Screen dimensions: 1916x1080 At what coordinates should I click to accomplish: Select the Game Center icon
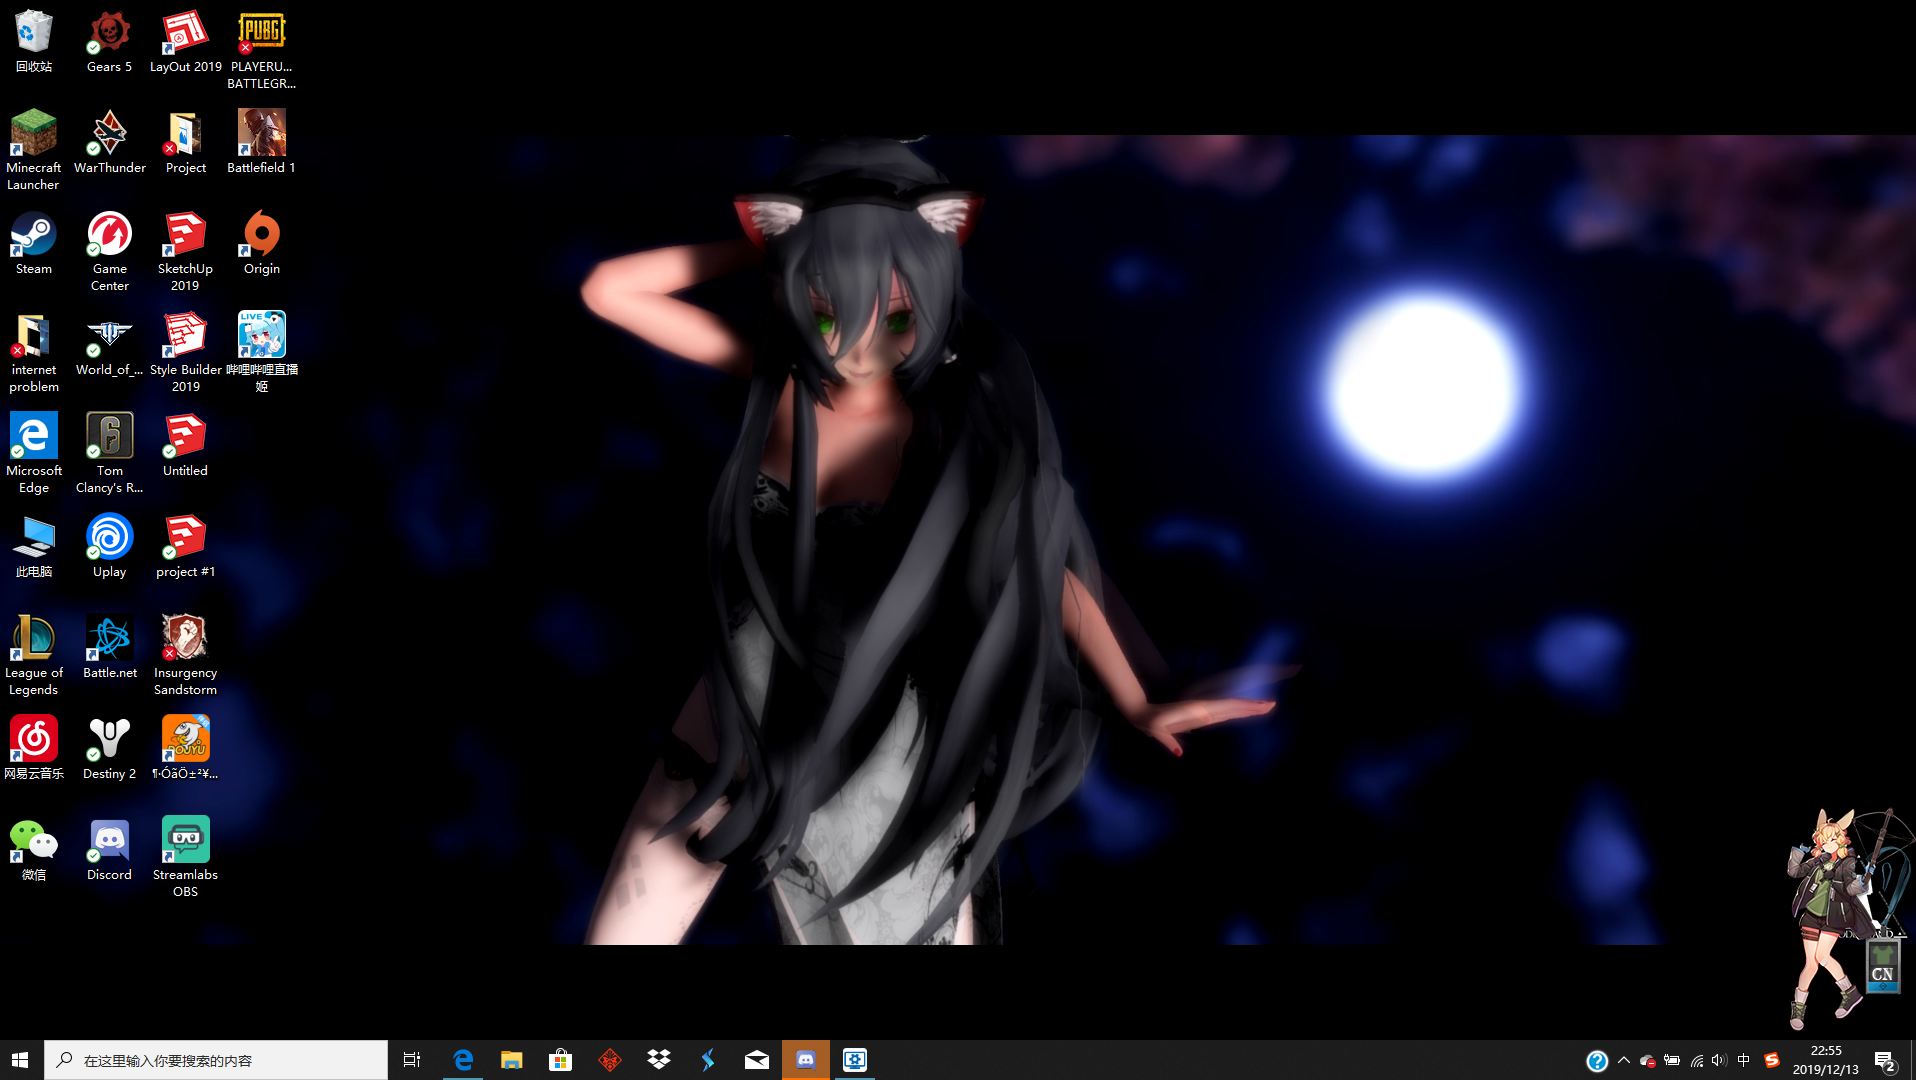click(x=109, y=251)
